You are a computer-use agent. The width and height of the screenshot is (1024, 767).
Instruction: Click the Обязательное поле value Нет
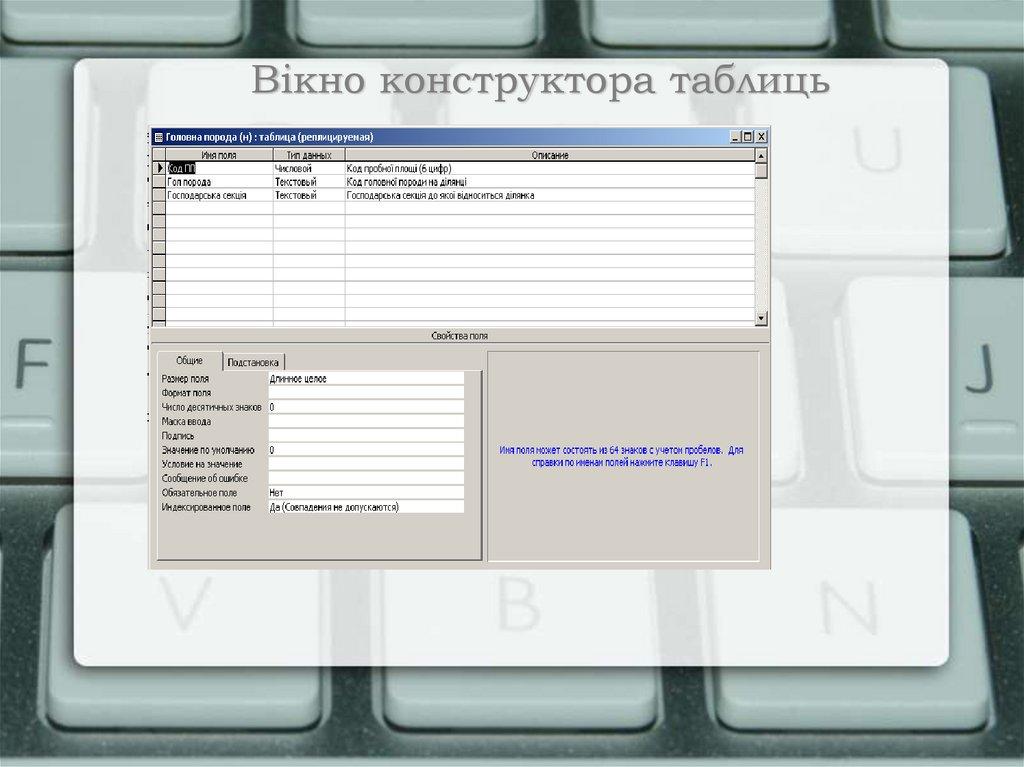tap(365, 493)
